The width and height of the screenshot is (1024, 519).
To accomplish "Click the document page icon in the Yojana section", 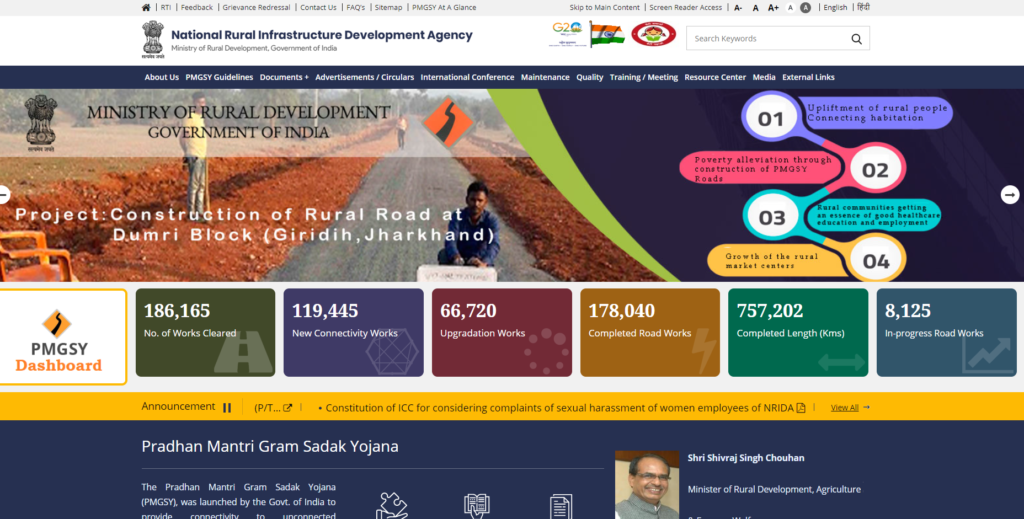I will click(x=561, y=506).
